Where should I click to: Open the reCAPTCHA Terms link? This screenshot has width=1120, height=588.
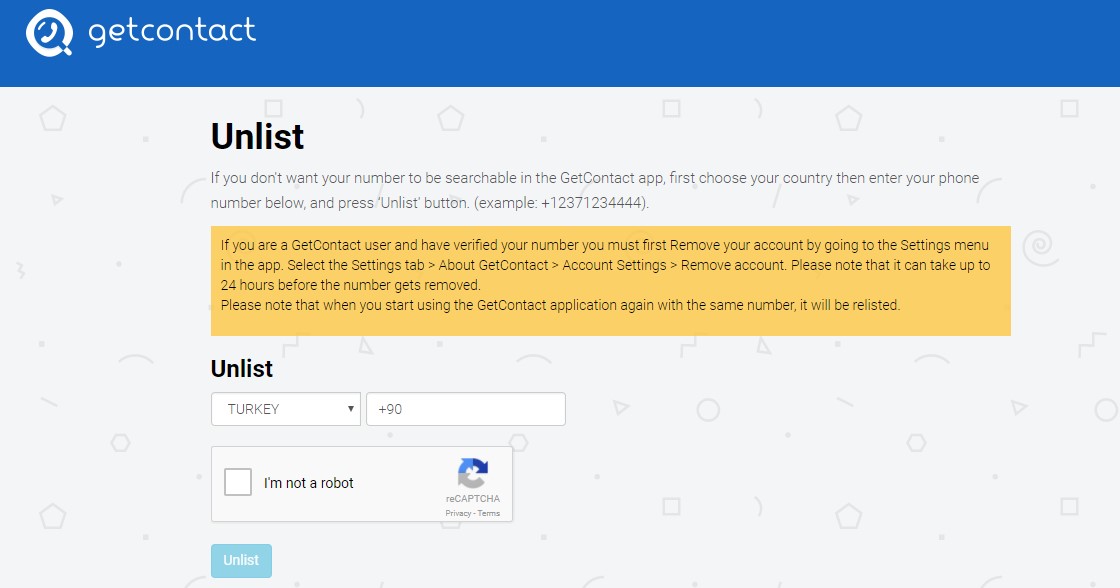488,513
